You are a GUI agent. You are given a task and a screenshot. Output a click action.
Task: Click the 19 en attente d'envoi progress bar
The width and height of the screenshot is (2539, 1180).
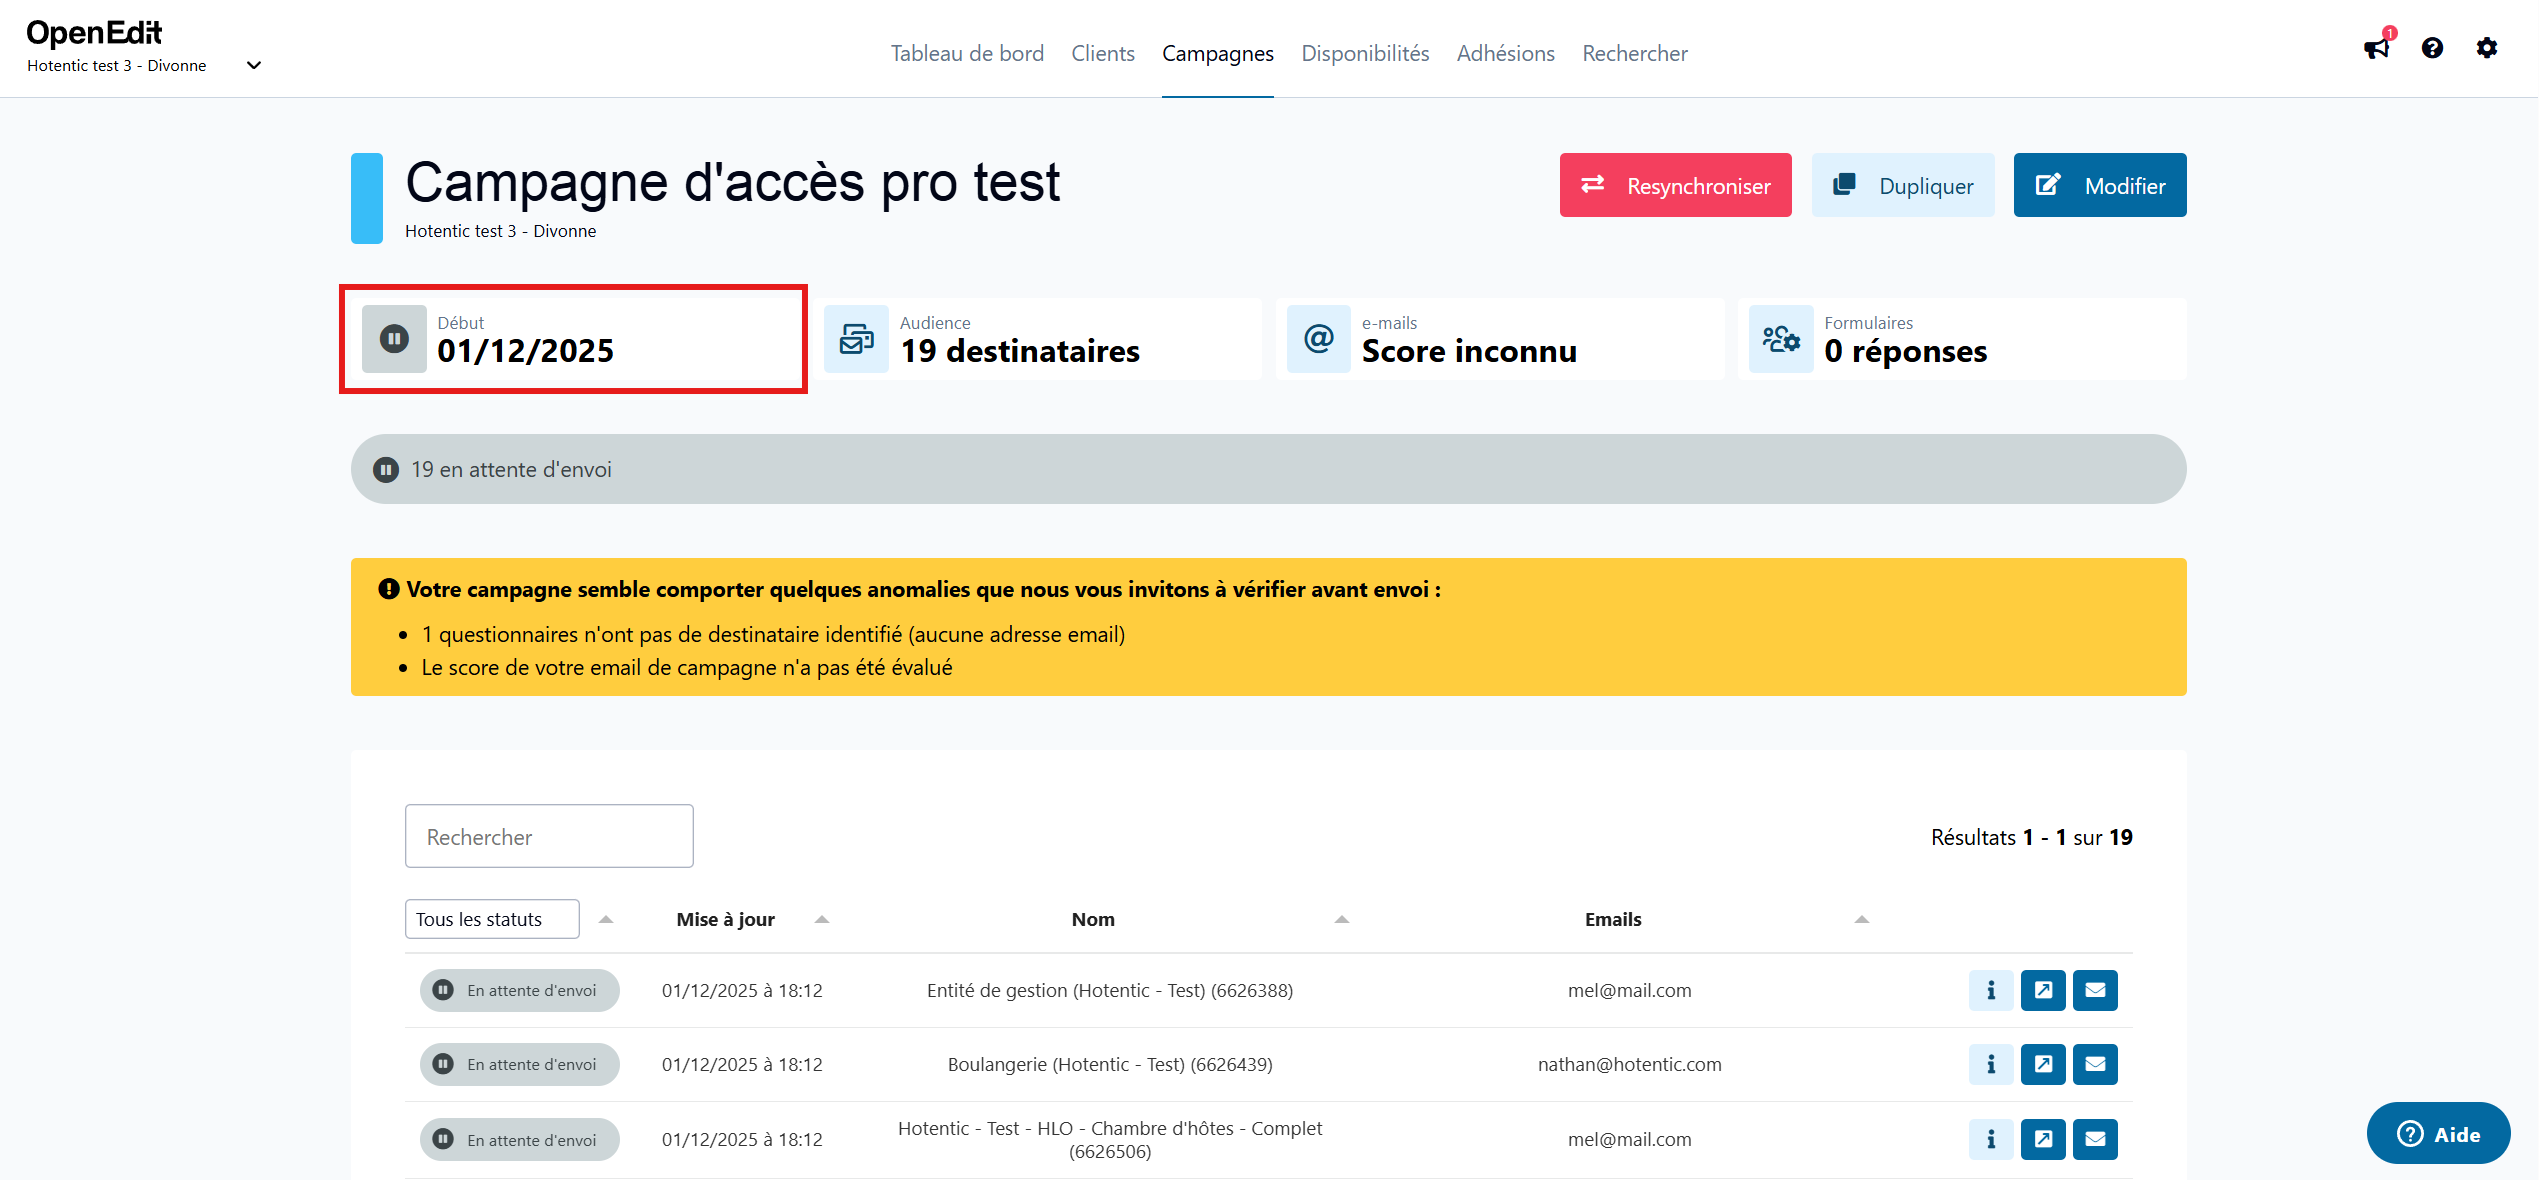click(1268, 469)
